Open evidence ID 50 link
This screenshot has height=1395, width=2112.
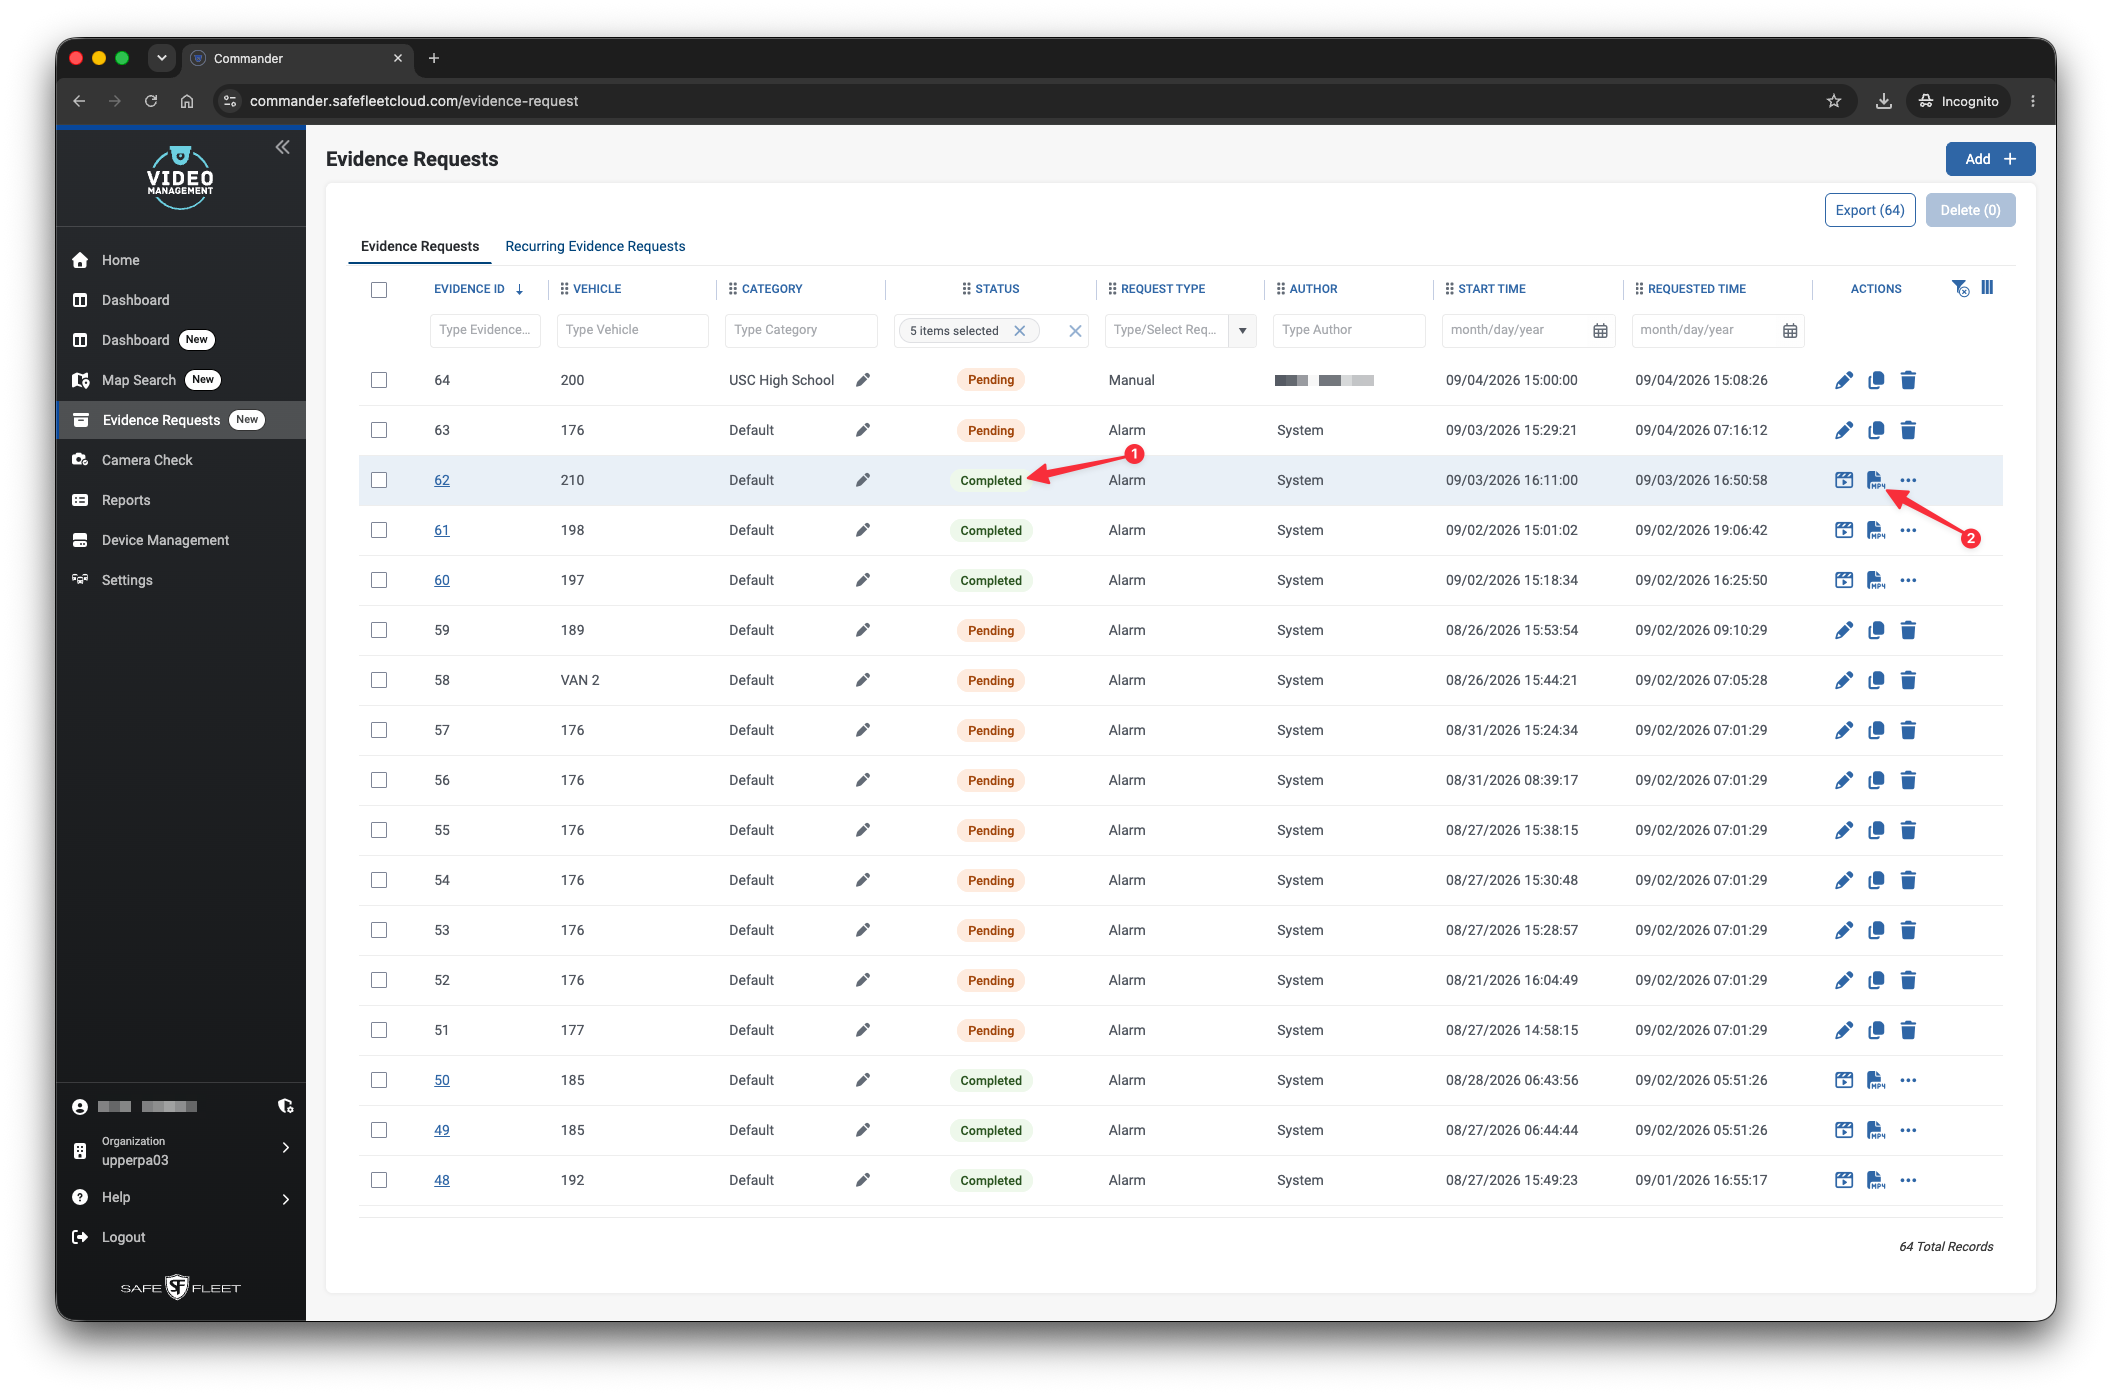(442, 1080)
